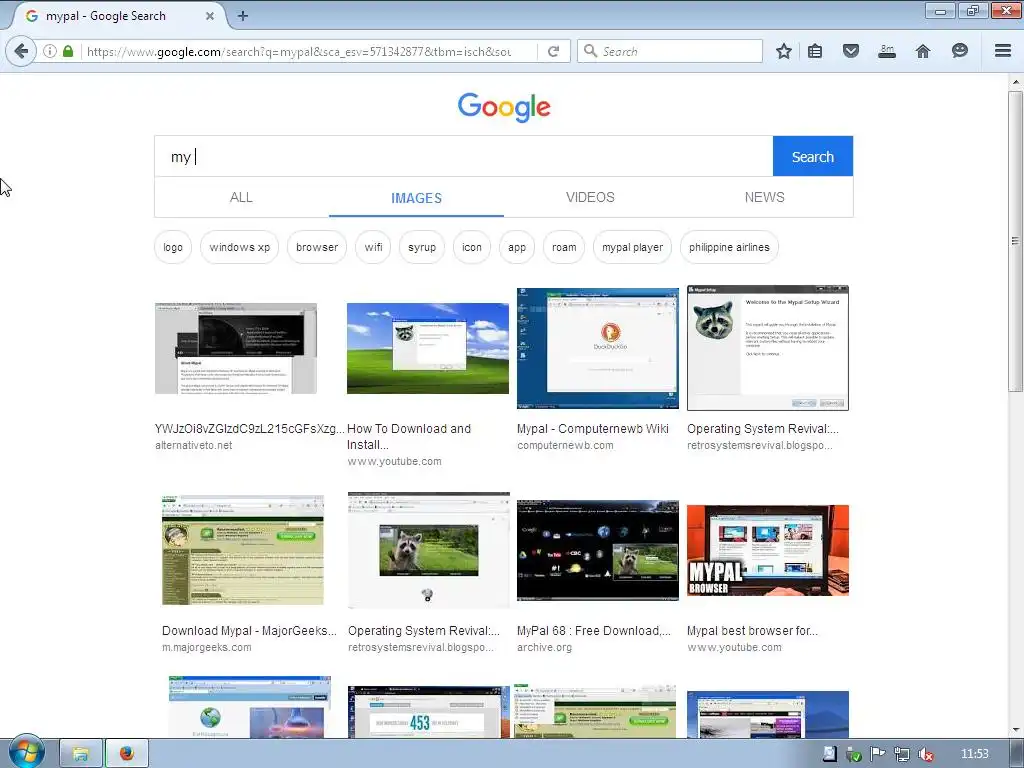Open the MYPAL BROWSER youtube thumbnail
The height and width of the screenshot is (768, 1024).
768,550
